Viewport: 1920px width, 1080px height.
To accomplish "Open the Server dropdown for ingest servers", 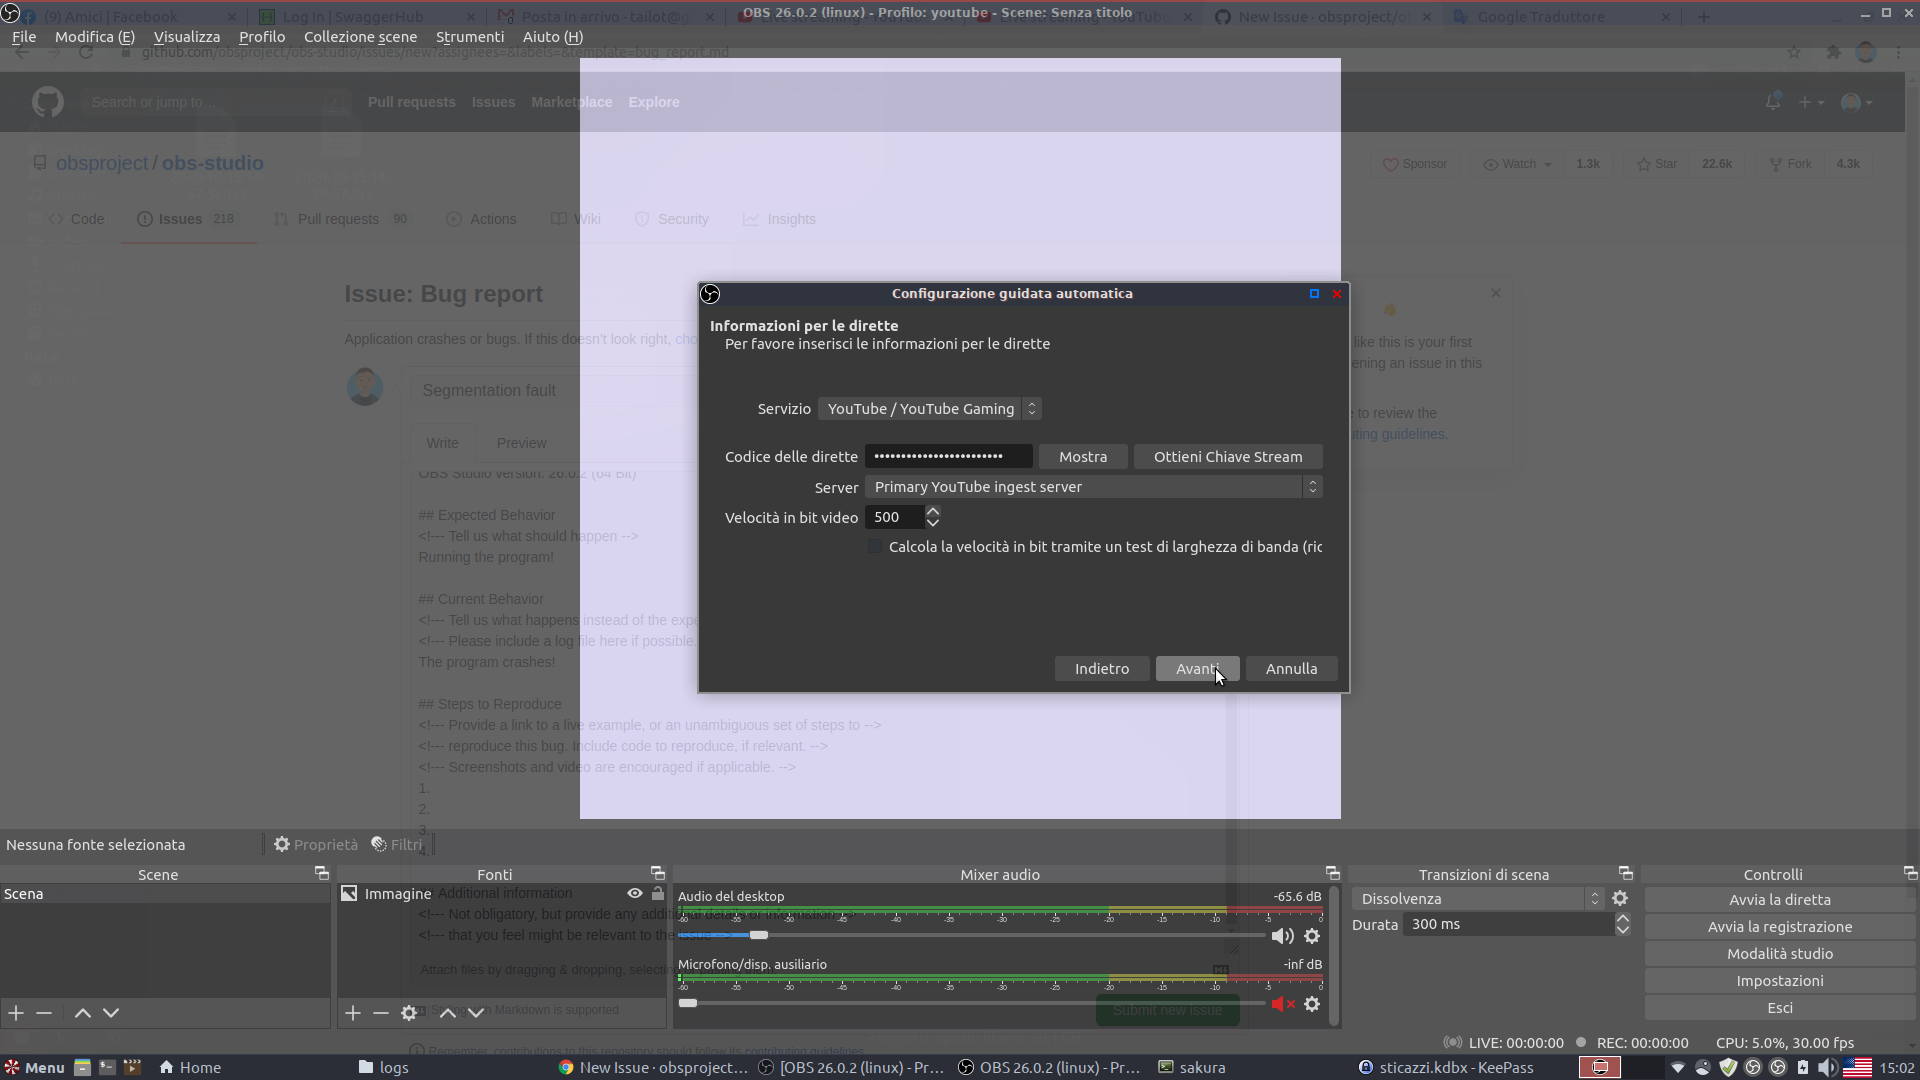I will click(1312, 487).
